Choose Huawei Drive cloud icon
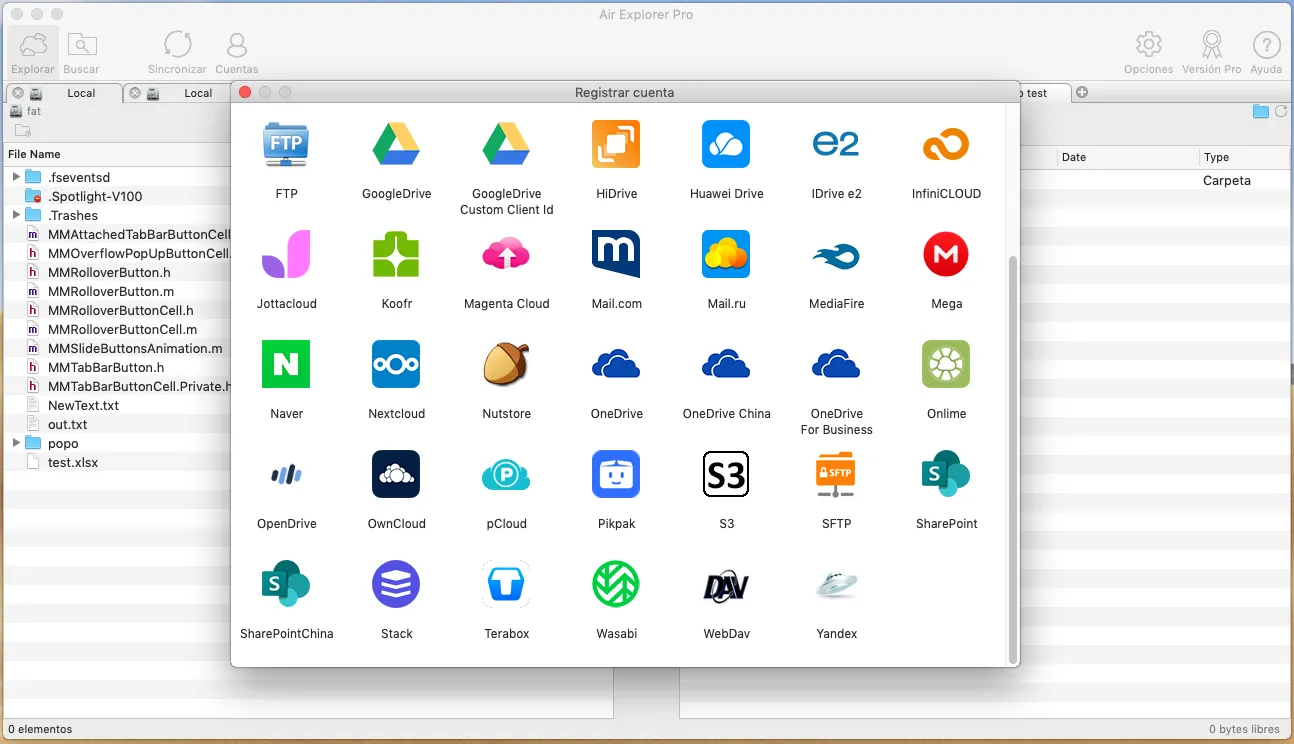 pos(726,144)
